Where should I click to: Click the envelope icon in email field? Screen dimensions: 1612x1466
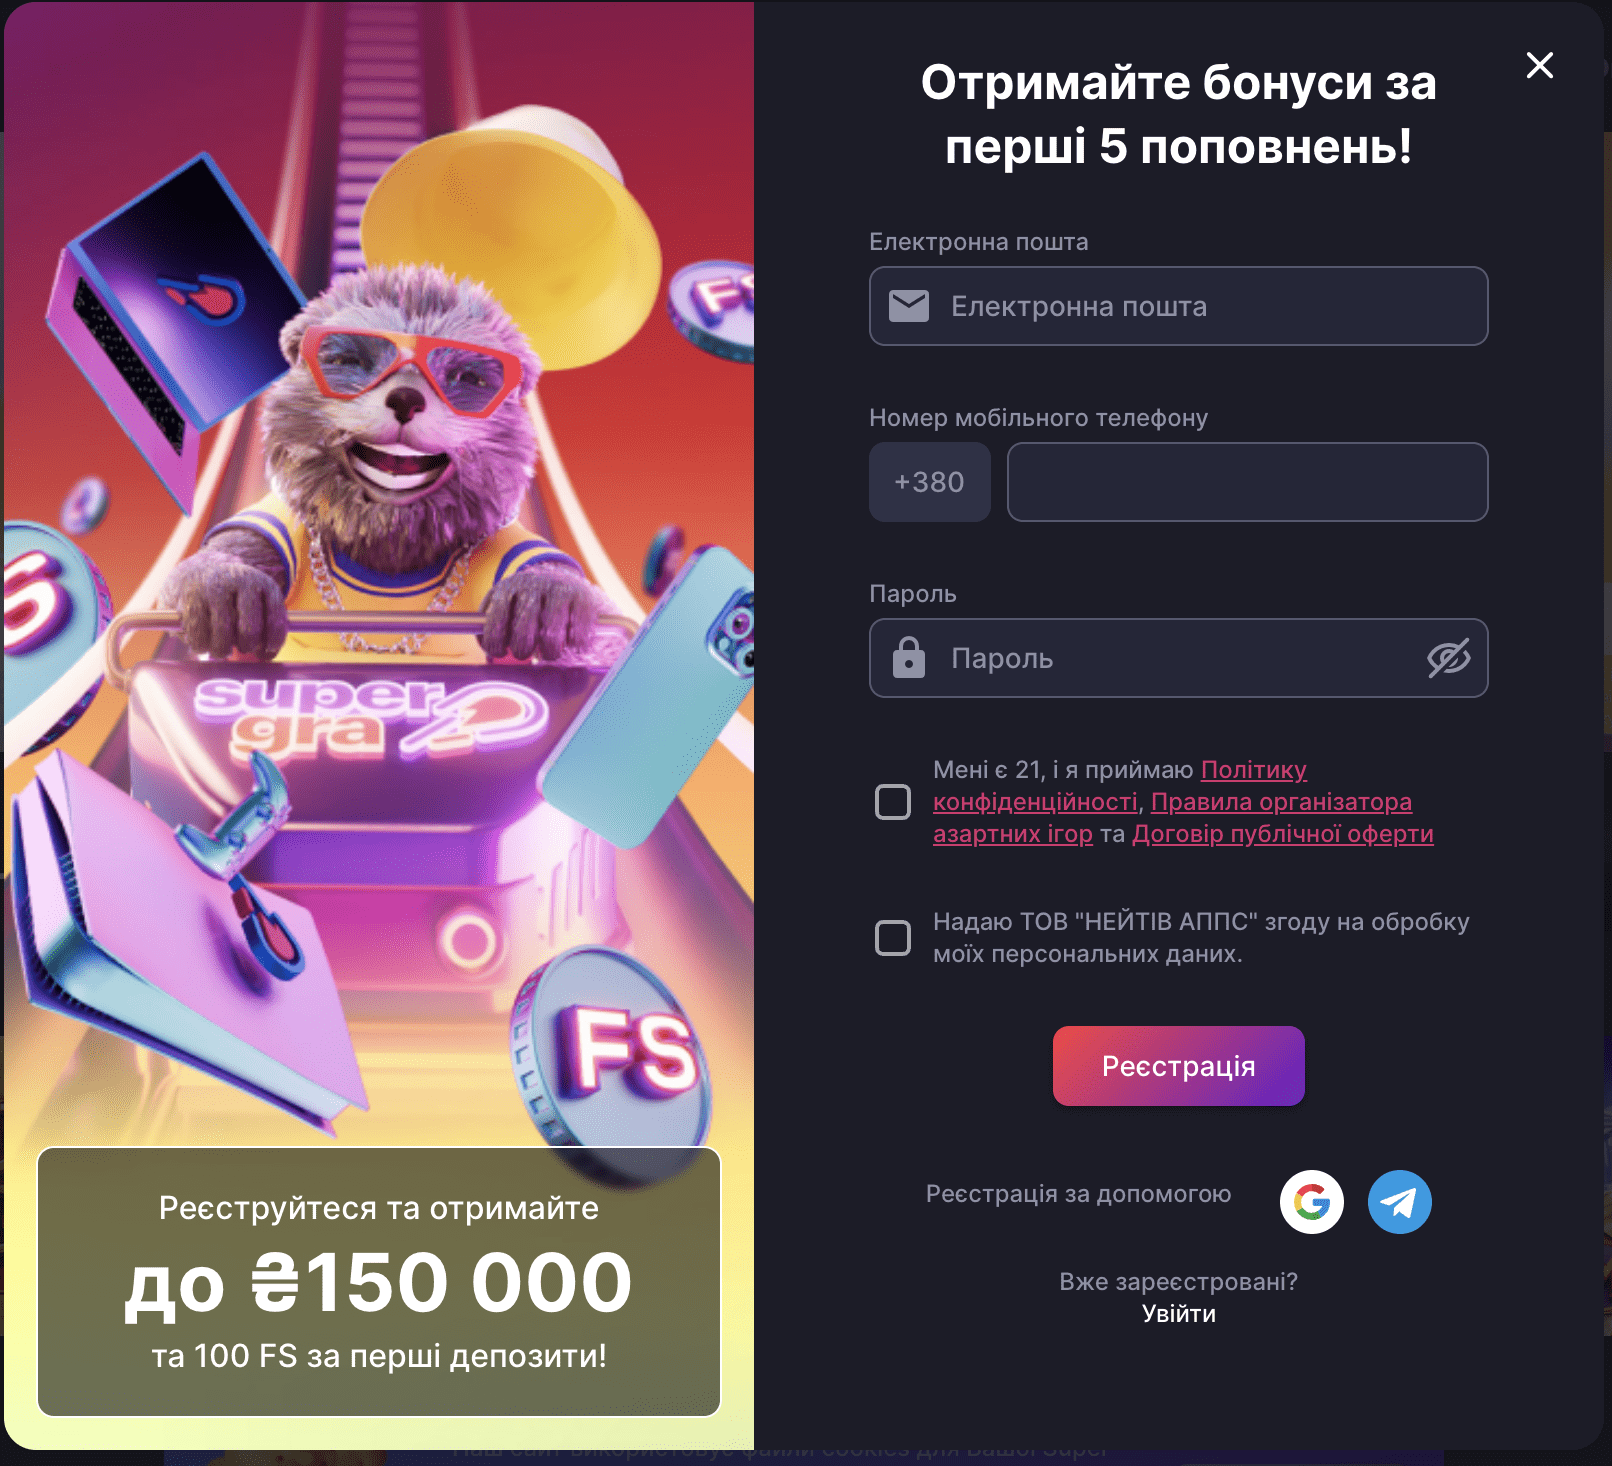(909, 306)
